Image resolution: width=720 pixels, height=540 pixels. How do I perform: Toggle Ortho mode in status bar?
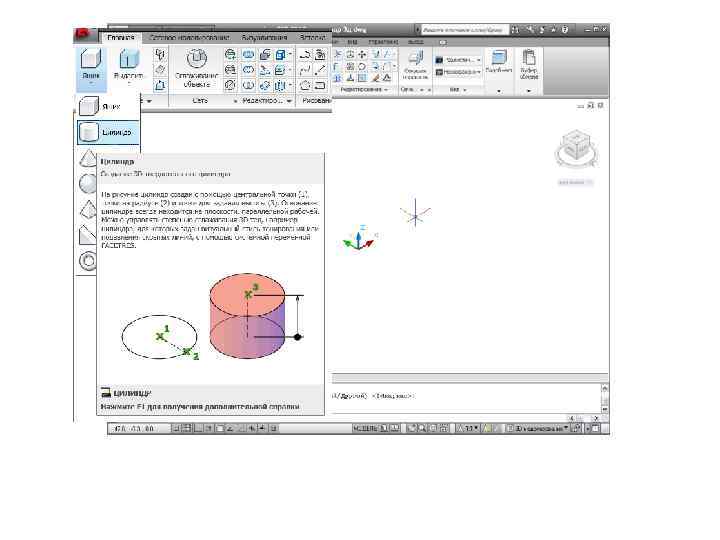[198, 428]
